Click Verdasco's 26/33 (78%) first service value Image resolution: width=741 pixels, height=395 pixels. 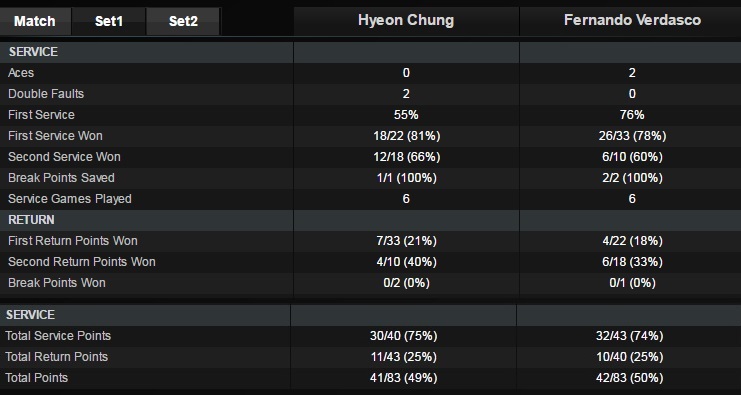point(632,136)
